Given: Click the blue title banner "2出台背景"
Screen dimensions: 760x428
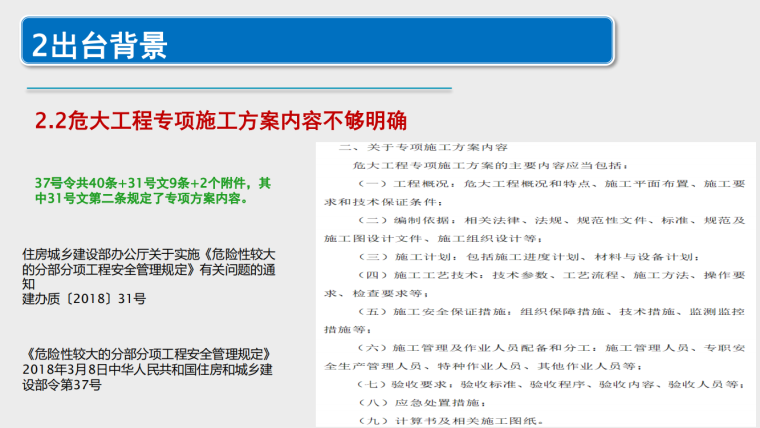Looking at the screenshot, I should coord(100,44).
